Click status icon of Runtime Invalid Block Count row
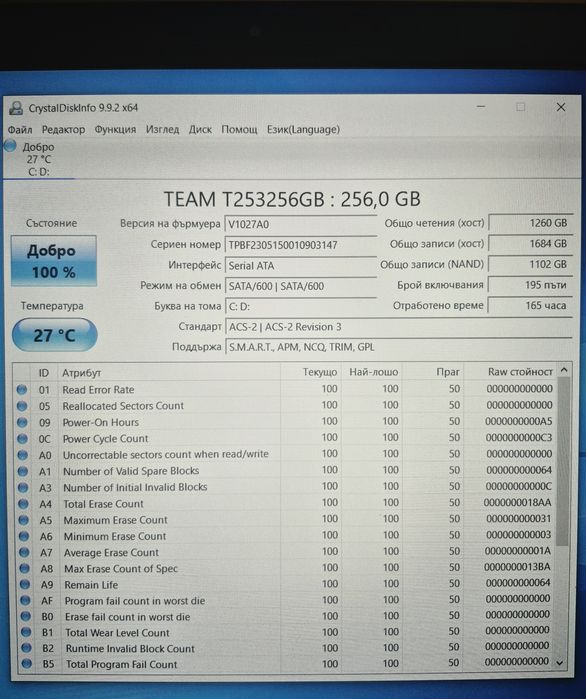The width and height of the screenshot is (586, 699). coord(27,648)
